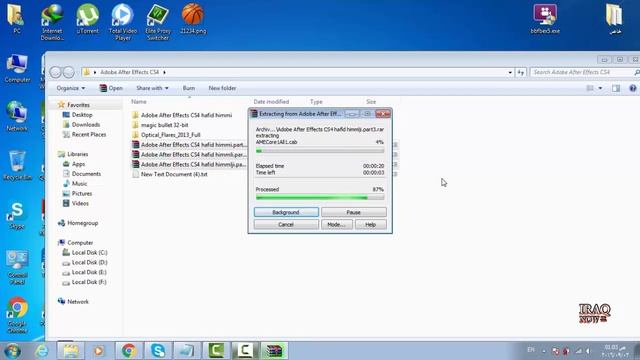Screen dimensions: 640x360
Task: Sort by Date modified column
Action: tap(271, 102)
